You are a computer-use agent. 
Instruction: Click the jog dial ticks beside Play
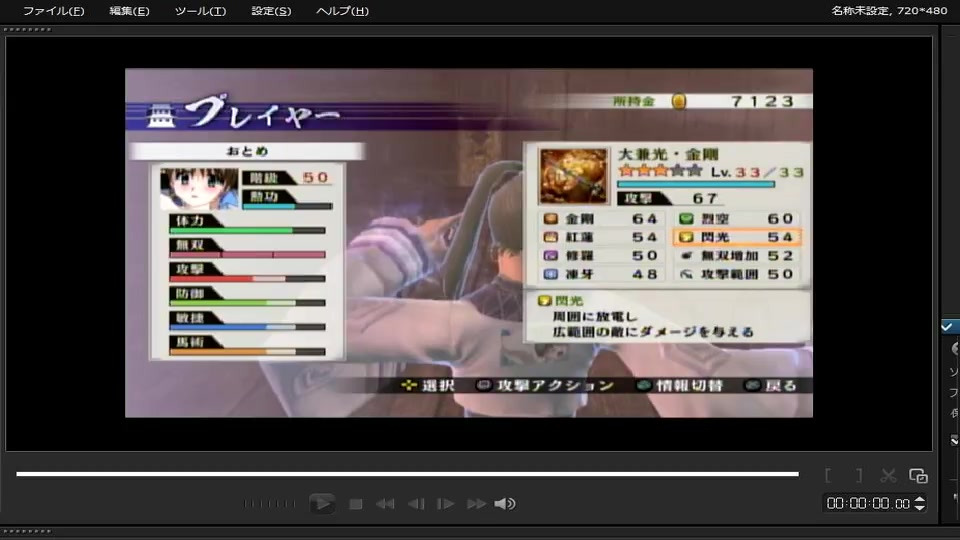tap(269, 504)
